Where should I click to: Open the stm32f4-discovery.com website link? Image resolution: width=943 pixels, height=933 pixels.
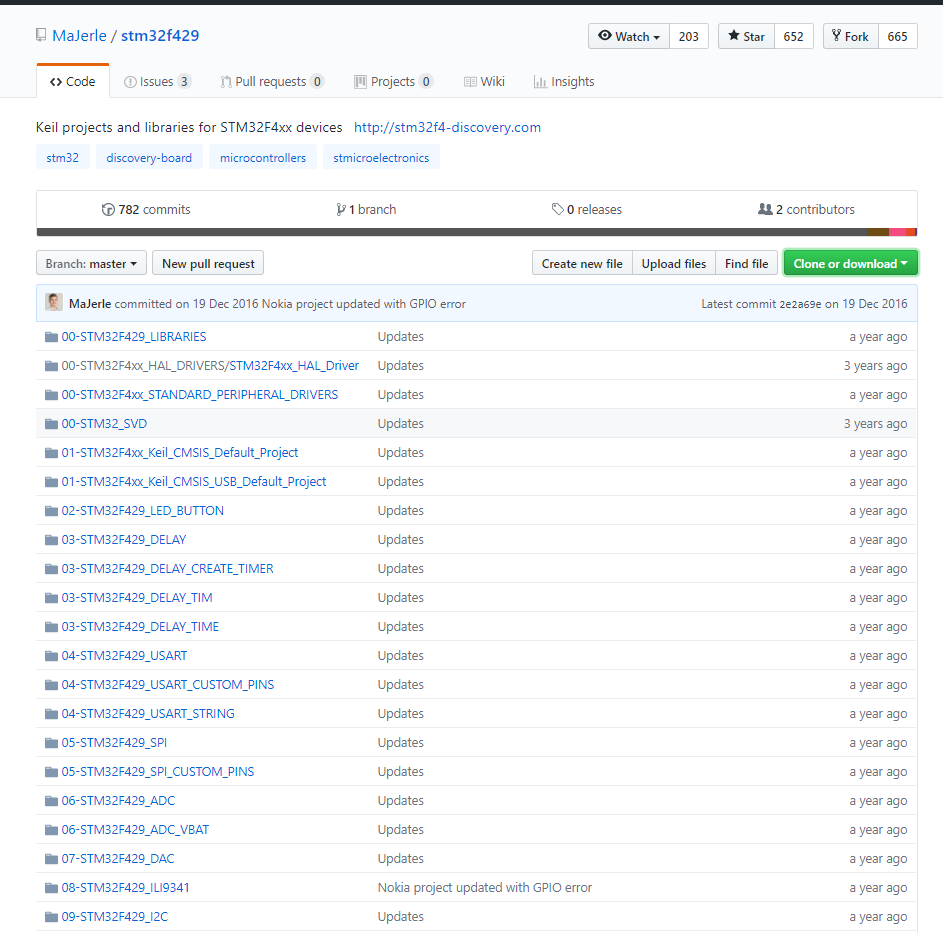(x=447, y=128)
